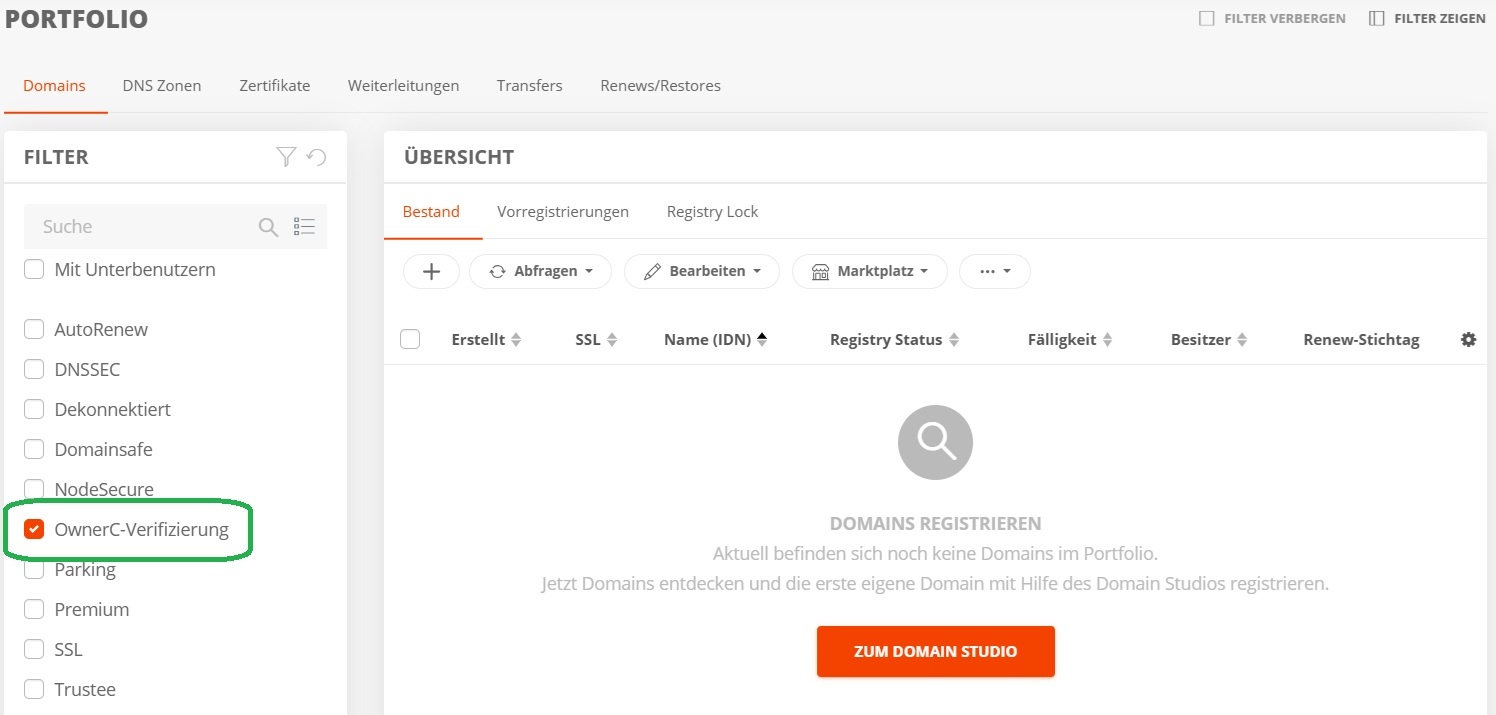
Task: Click Filter zeigen at top right
Action: click(1427, 18)
